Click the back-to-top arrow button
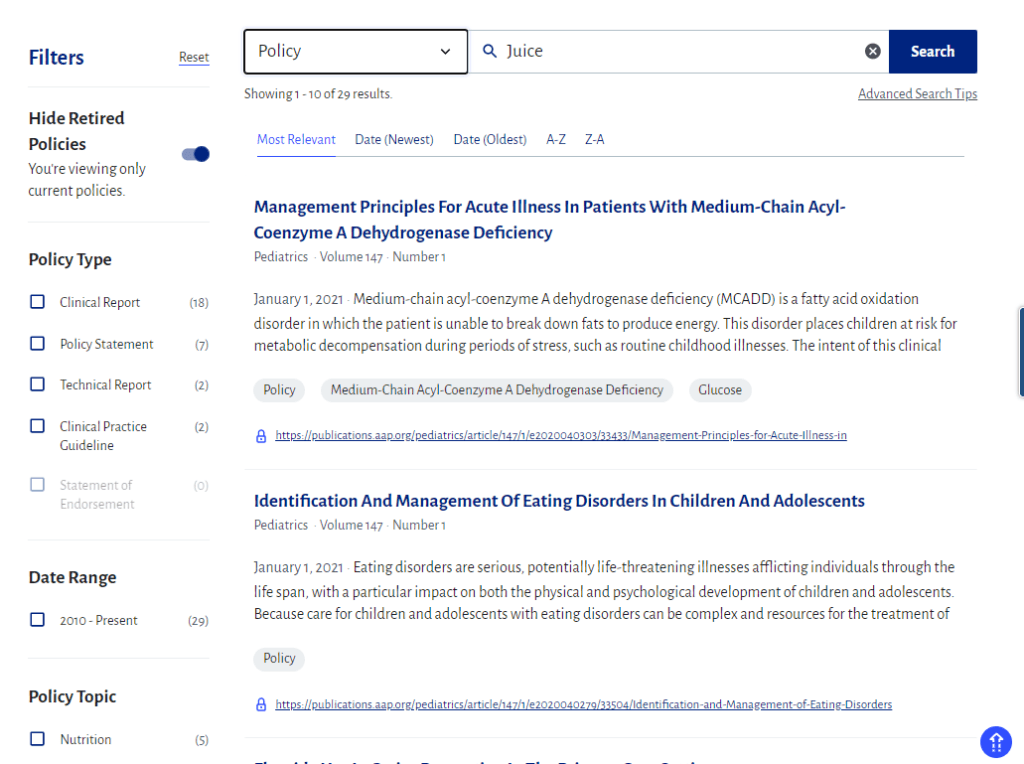 point(996,742)
